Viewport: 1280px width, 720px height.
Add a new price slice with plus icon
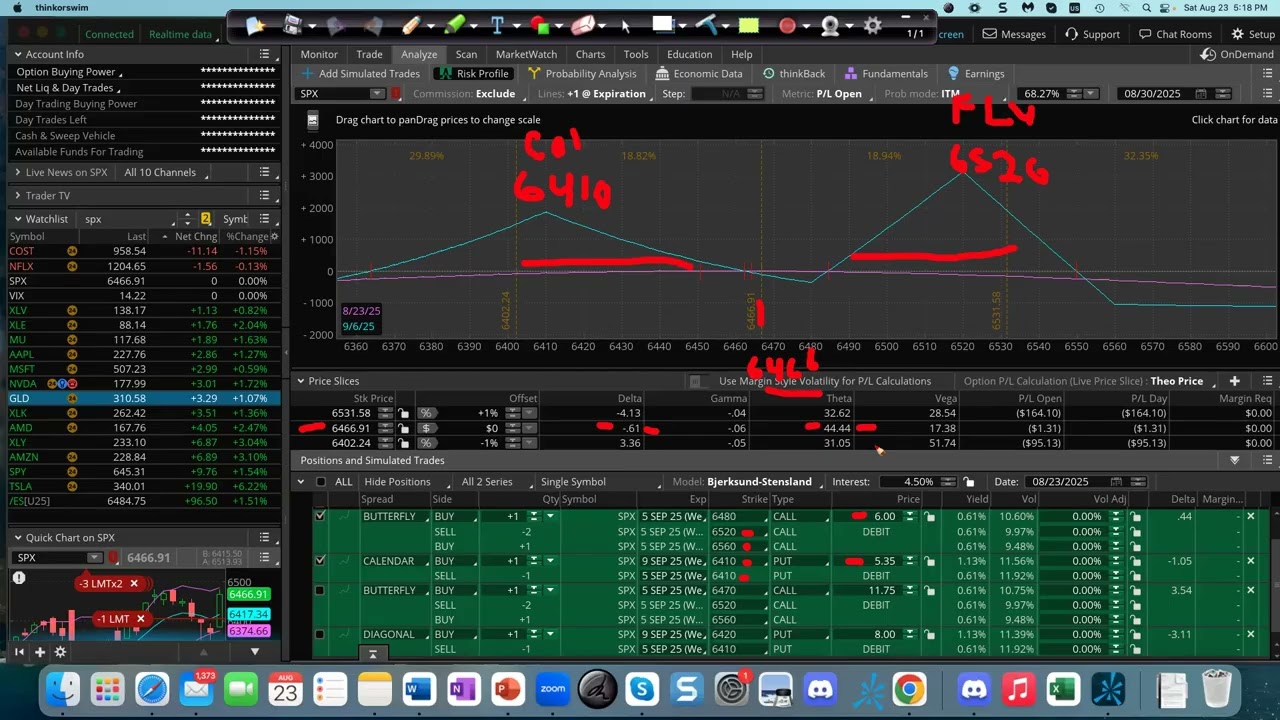pos(1235,381)
